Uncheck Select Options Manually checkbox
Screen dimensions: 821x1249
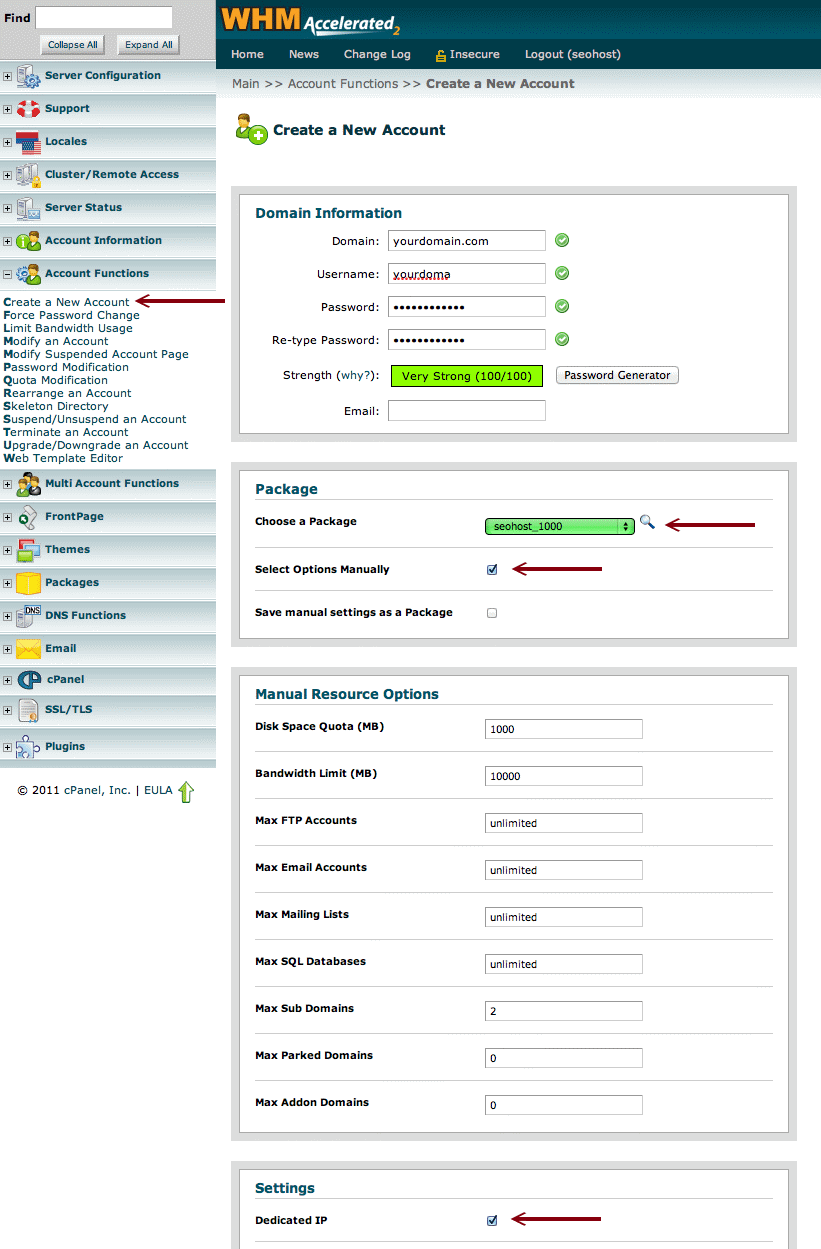pos(492,570)
